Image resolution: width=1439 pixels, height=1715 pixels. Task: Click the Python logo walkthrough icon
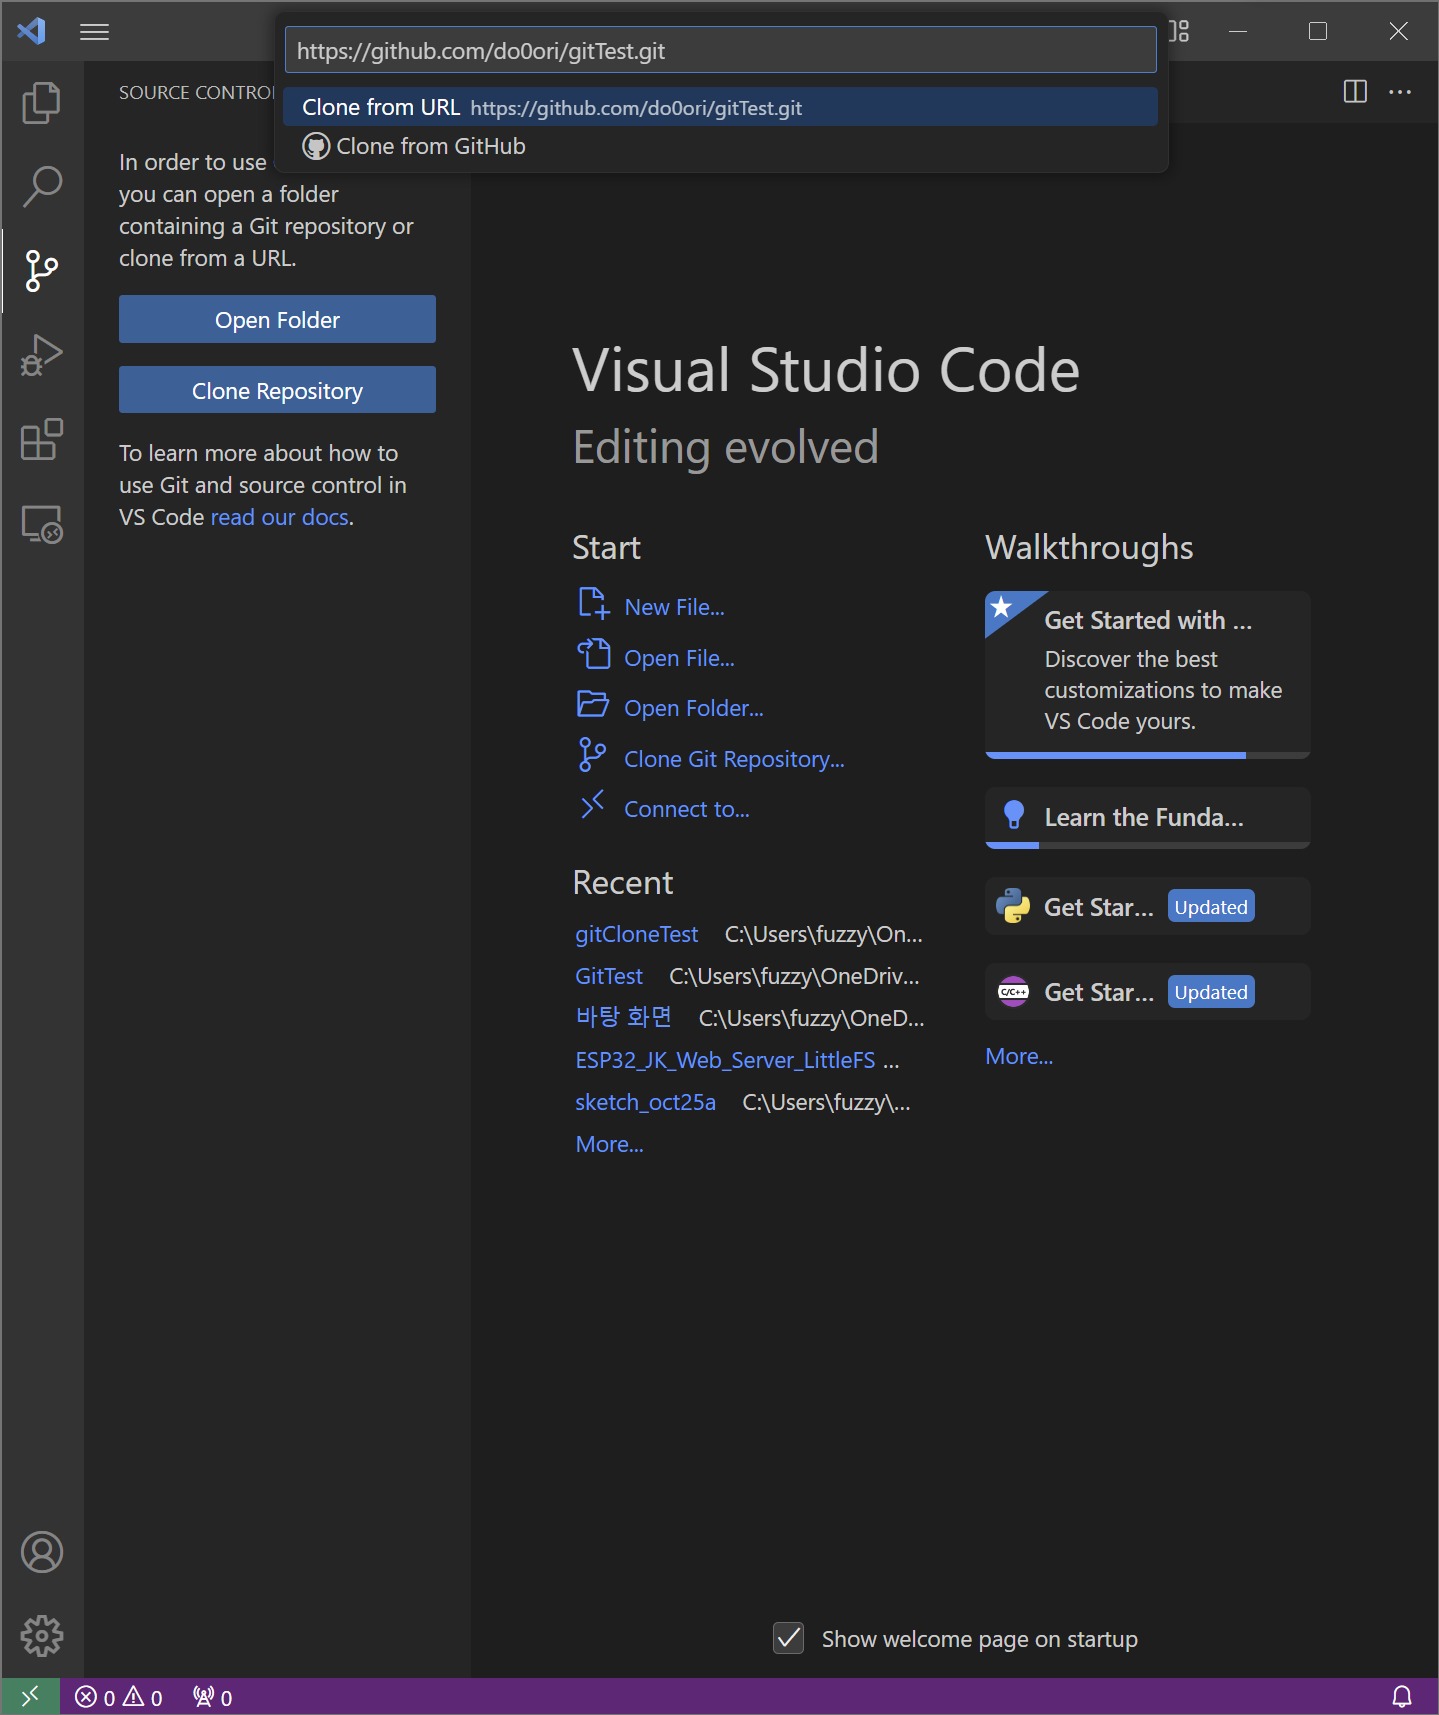click(1013, 906)
